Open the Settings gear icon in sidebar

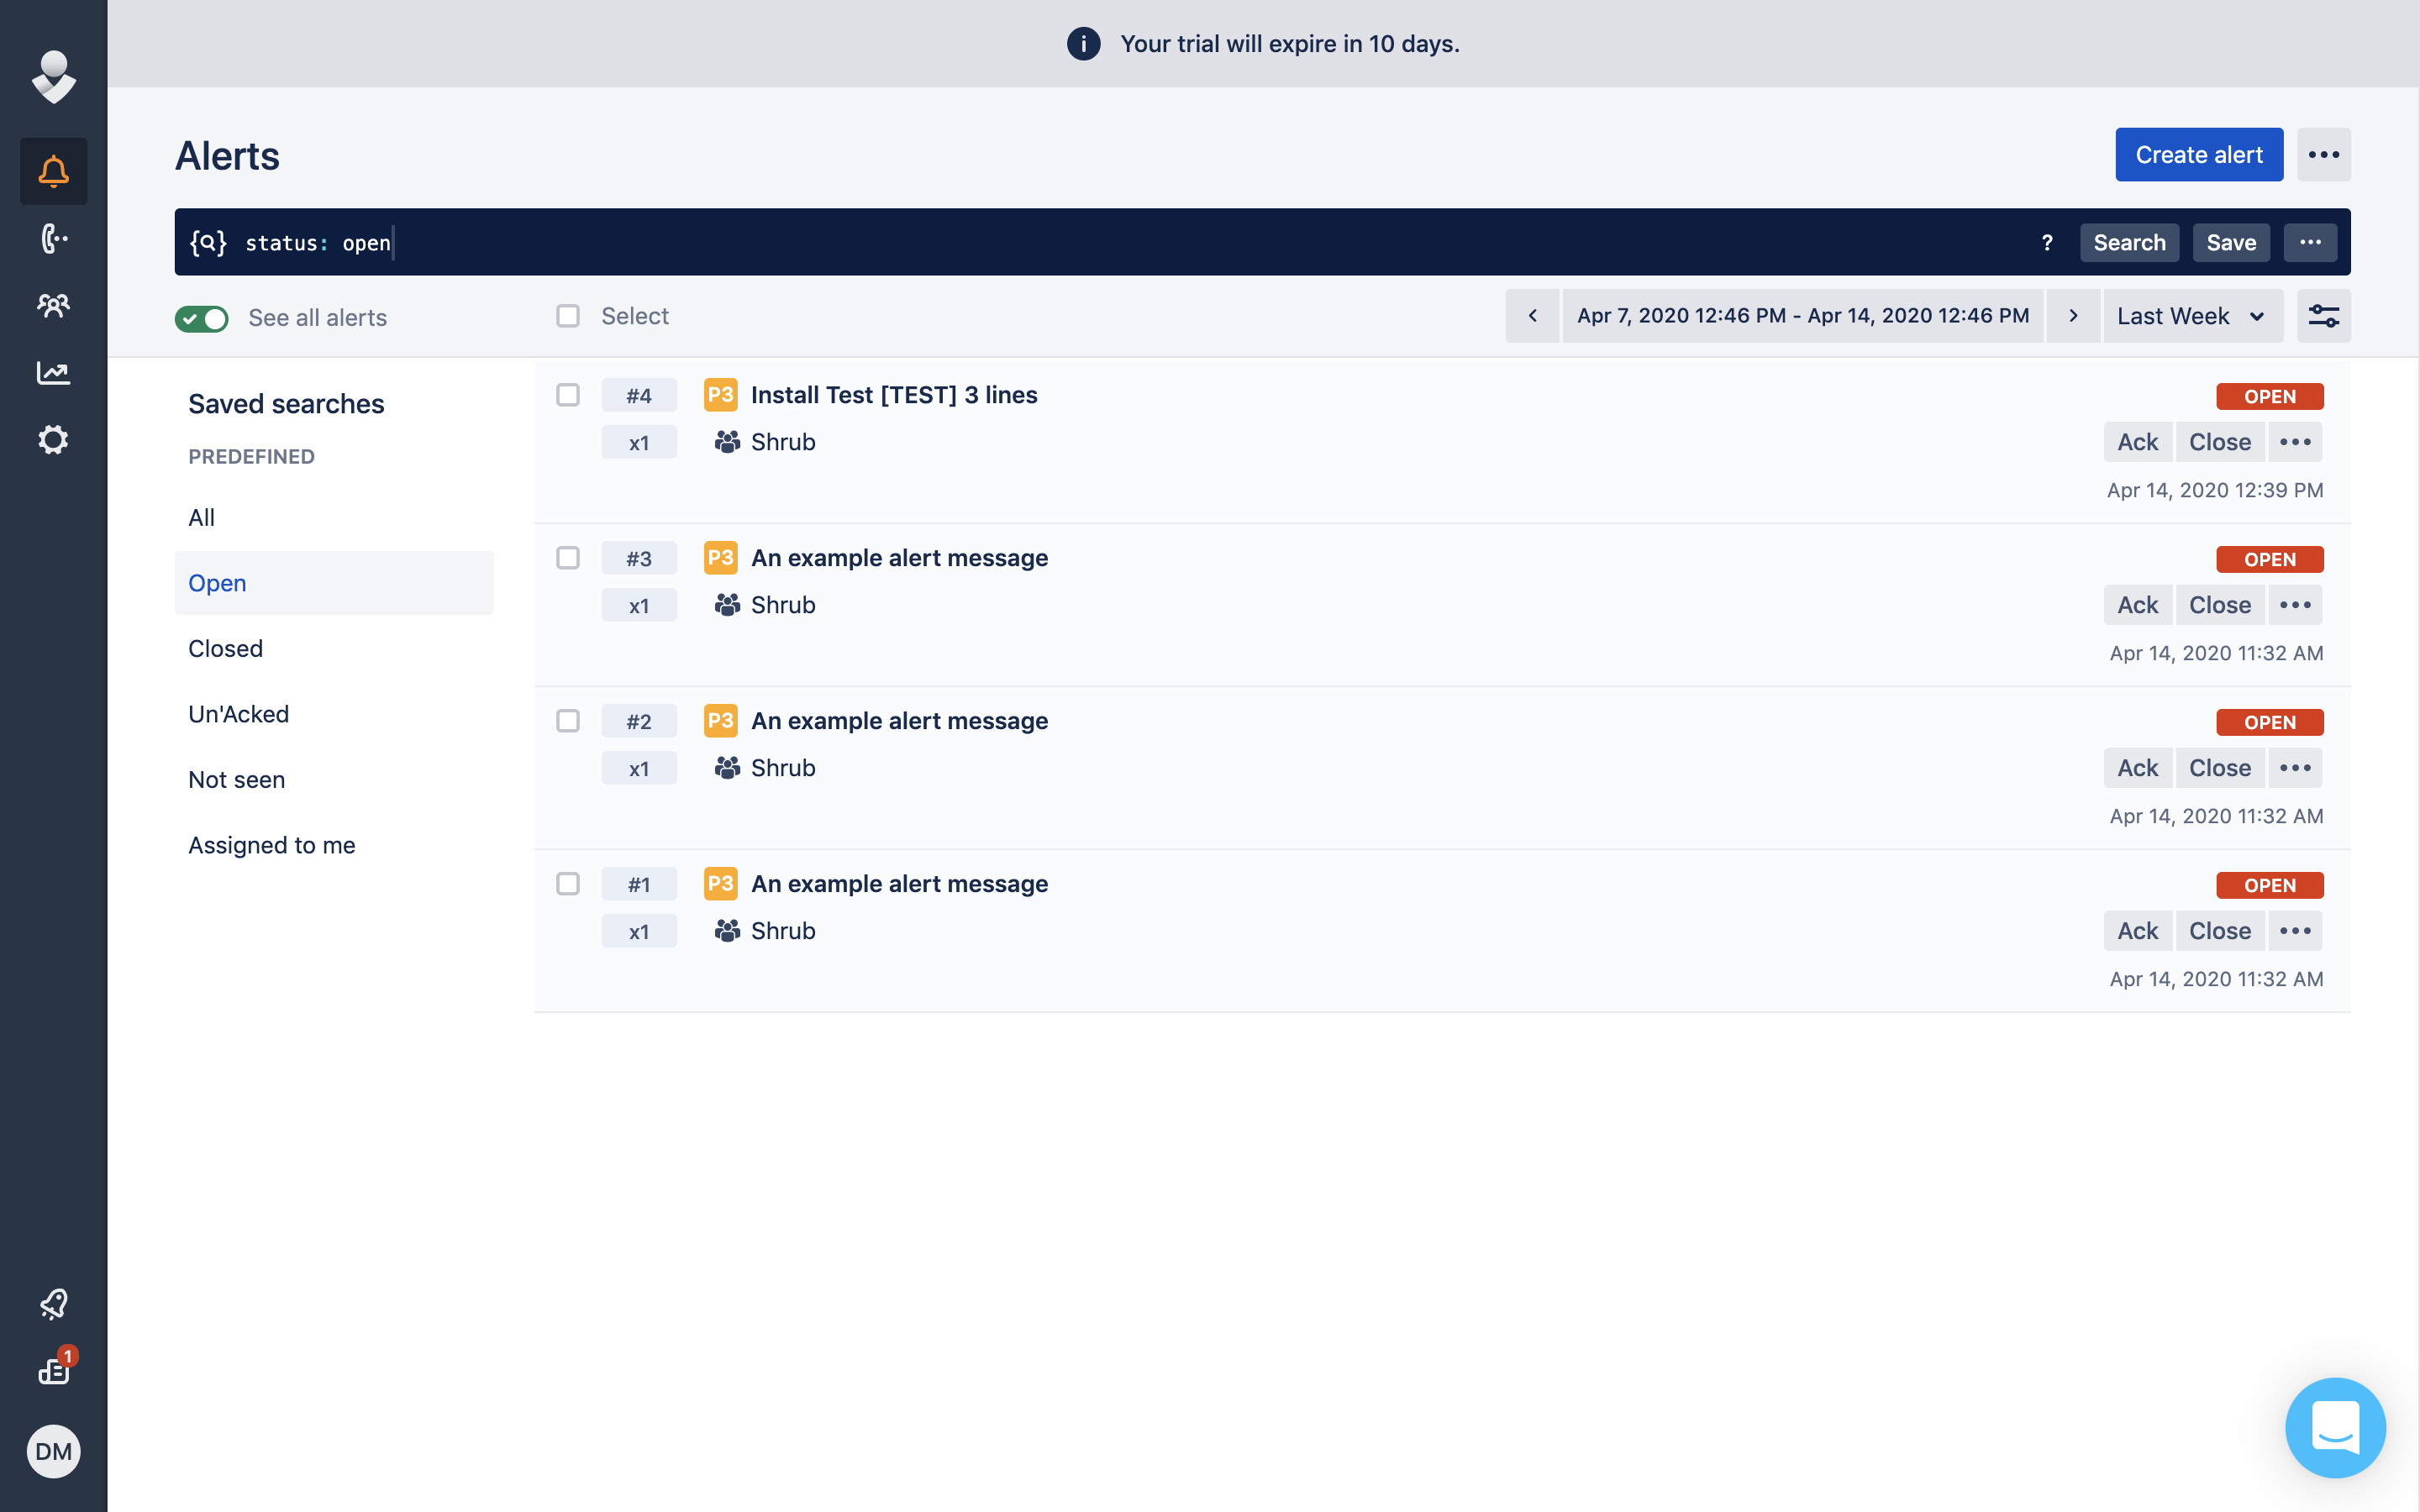pyautogui.click(x=53, y=440)
